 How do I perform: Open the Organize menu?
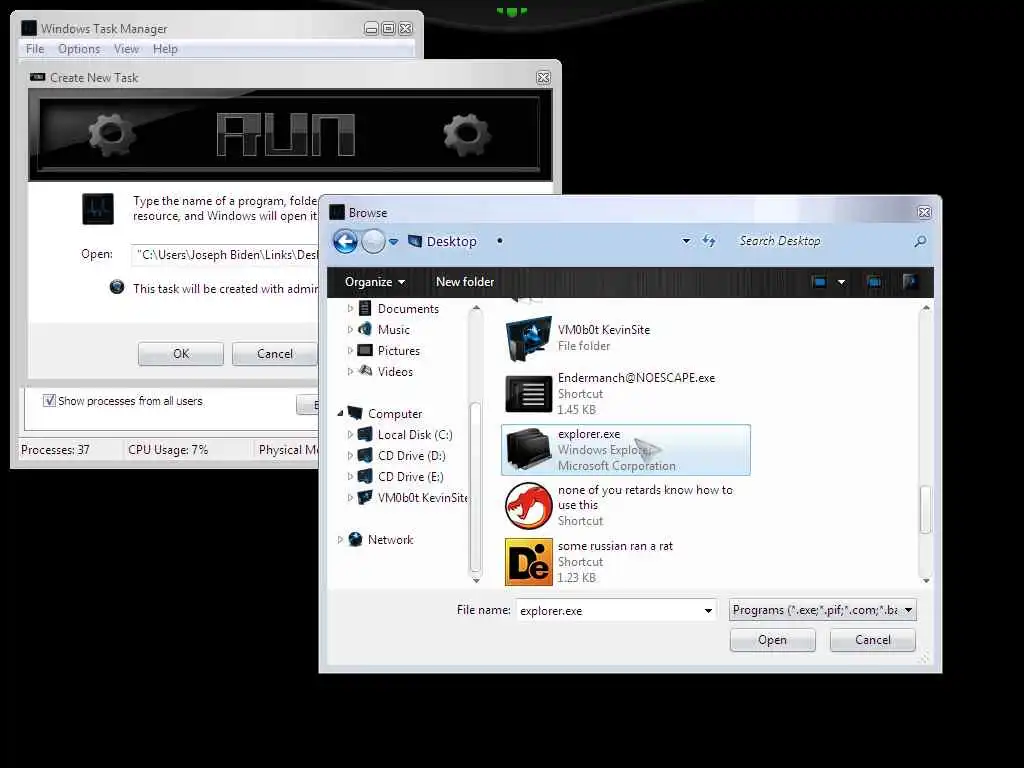[375, 282]
